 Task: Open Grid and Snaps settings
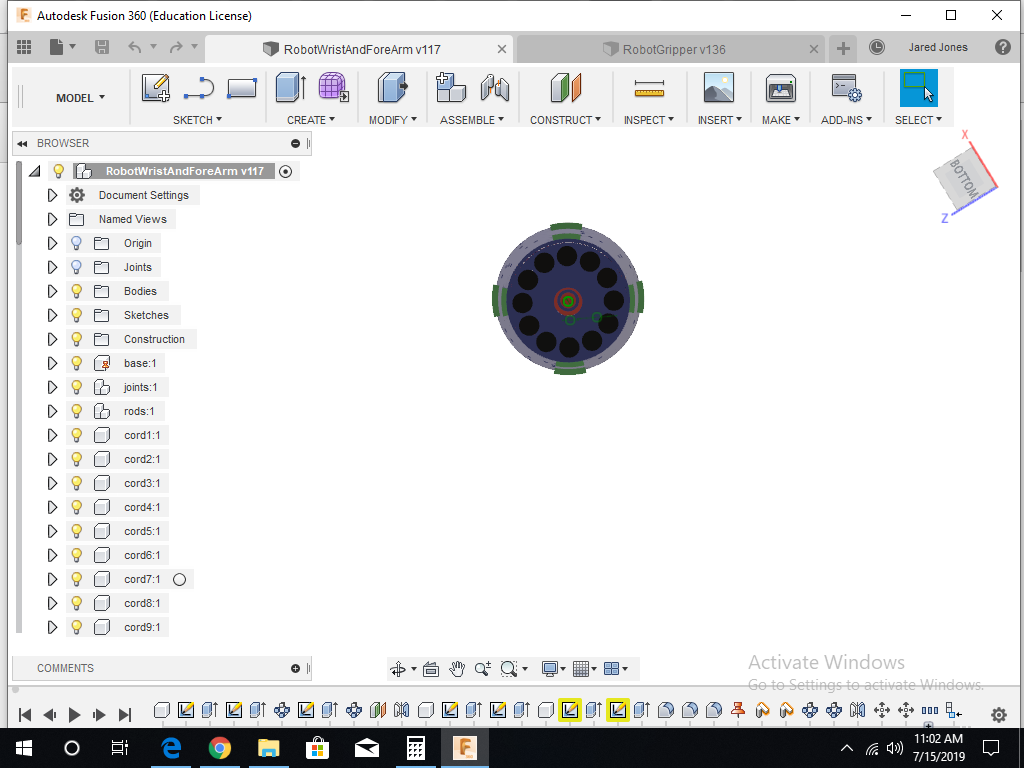coord(581,669)
